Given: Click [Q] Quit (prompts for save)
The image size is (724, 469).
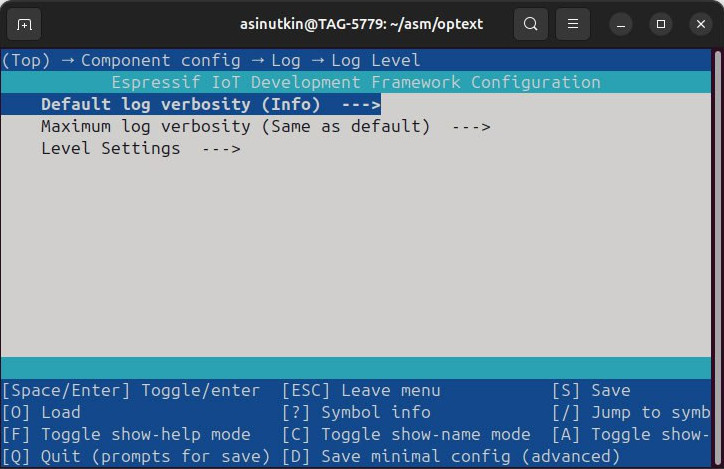Looking at the screenshot, I should tap(136, 457).
